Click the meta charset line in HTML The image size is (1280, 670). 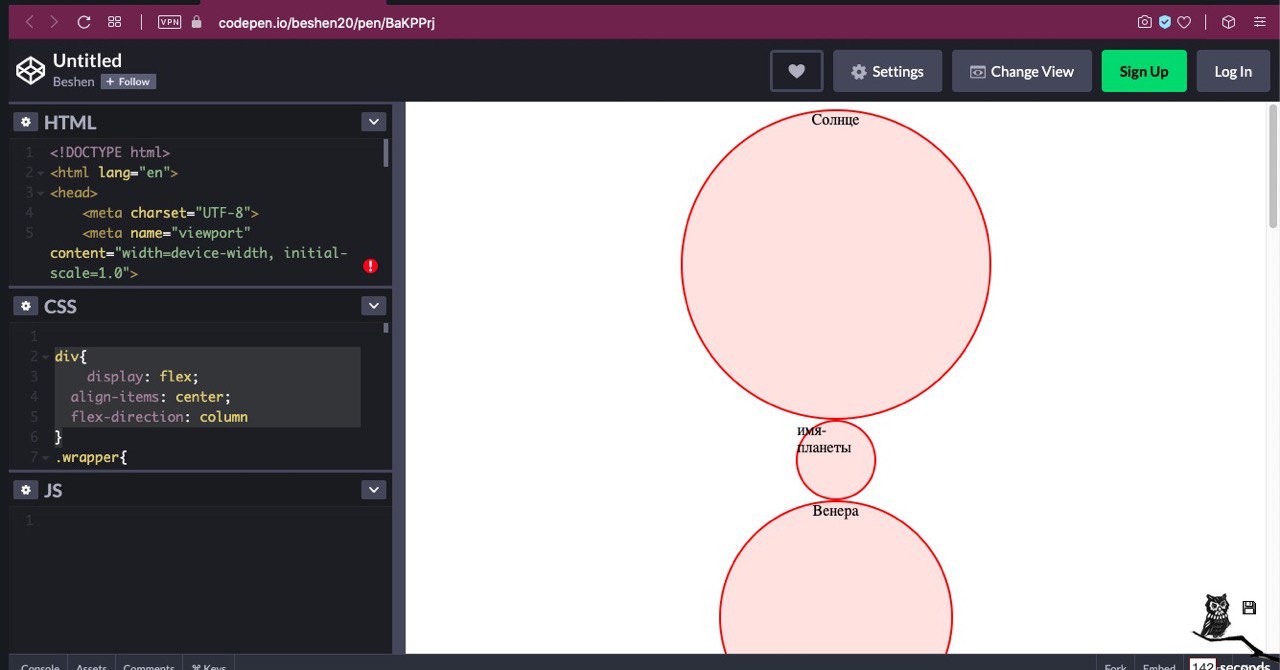tap(171, 213)
